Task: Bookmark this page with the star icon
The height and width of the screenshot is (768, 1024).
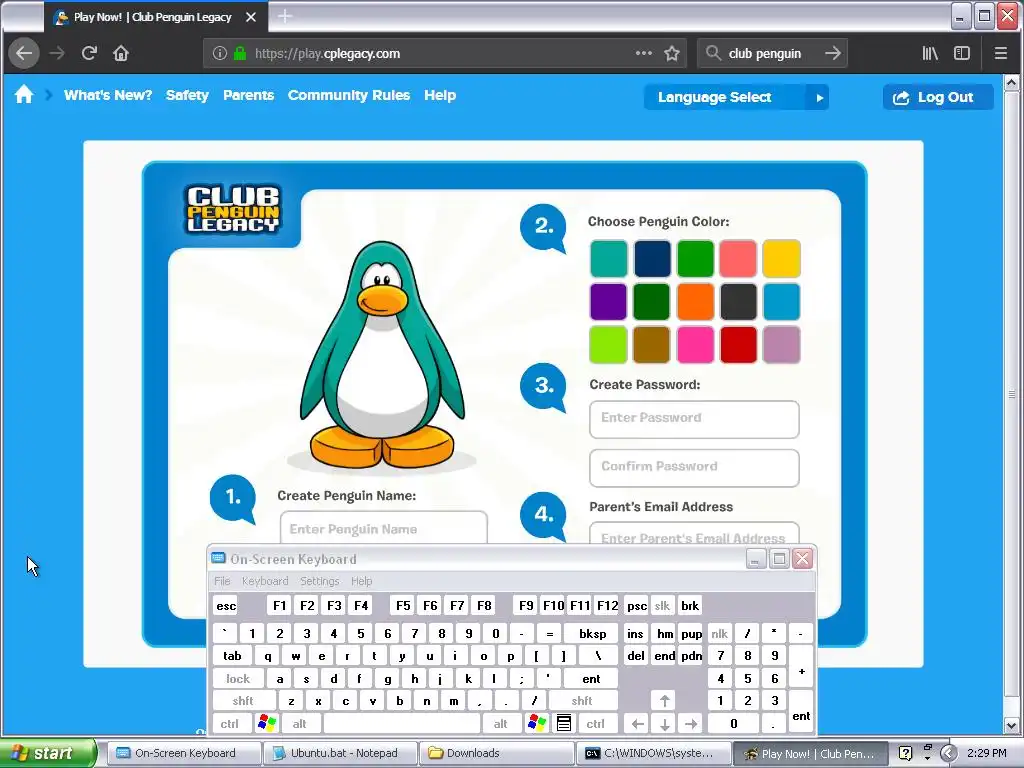Action: 672,53
